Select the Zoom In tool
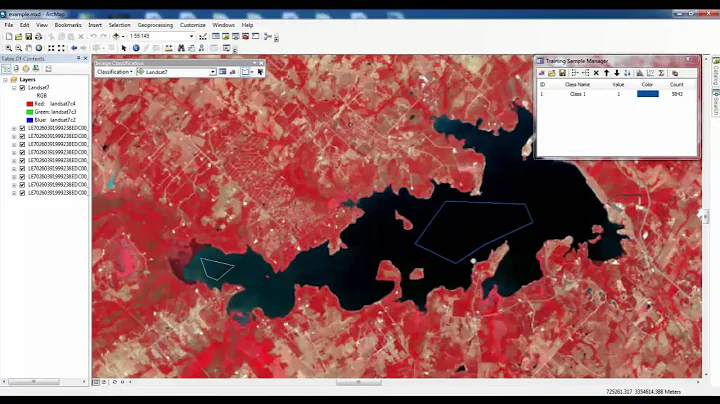The image size is (720, 404). coord(9,48)
